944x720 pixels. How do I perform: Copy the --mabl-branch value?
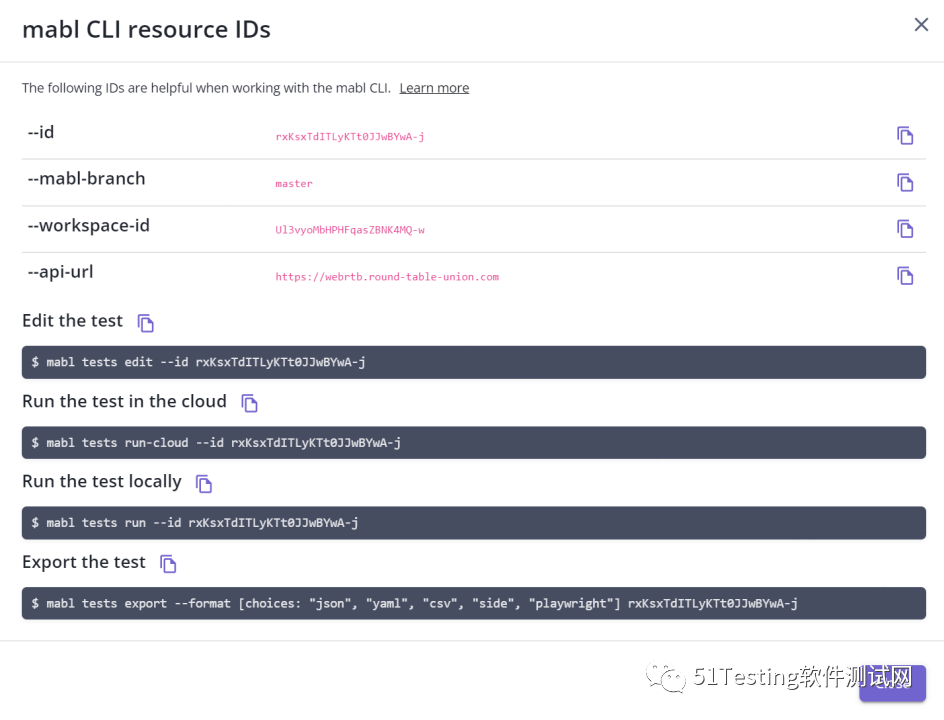(905, 182)
